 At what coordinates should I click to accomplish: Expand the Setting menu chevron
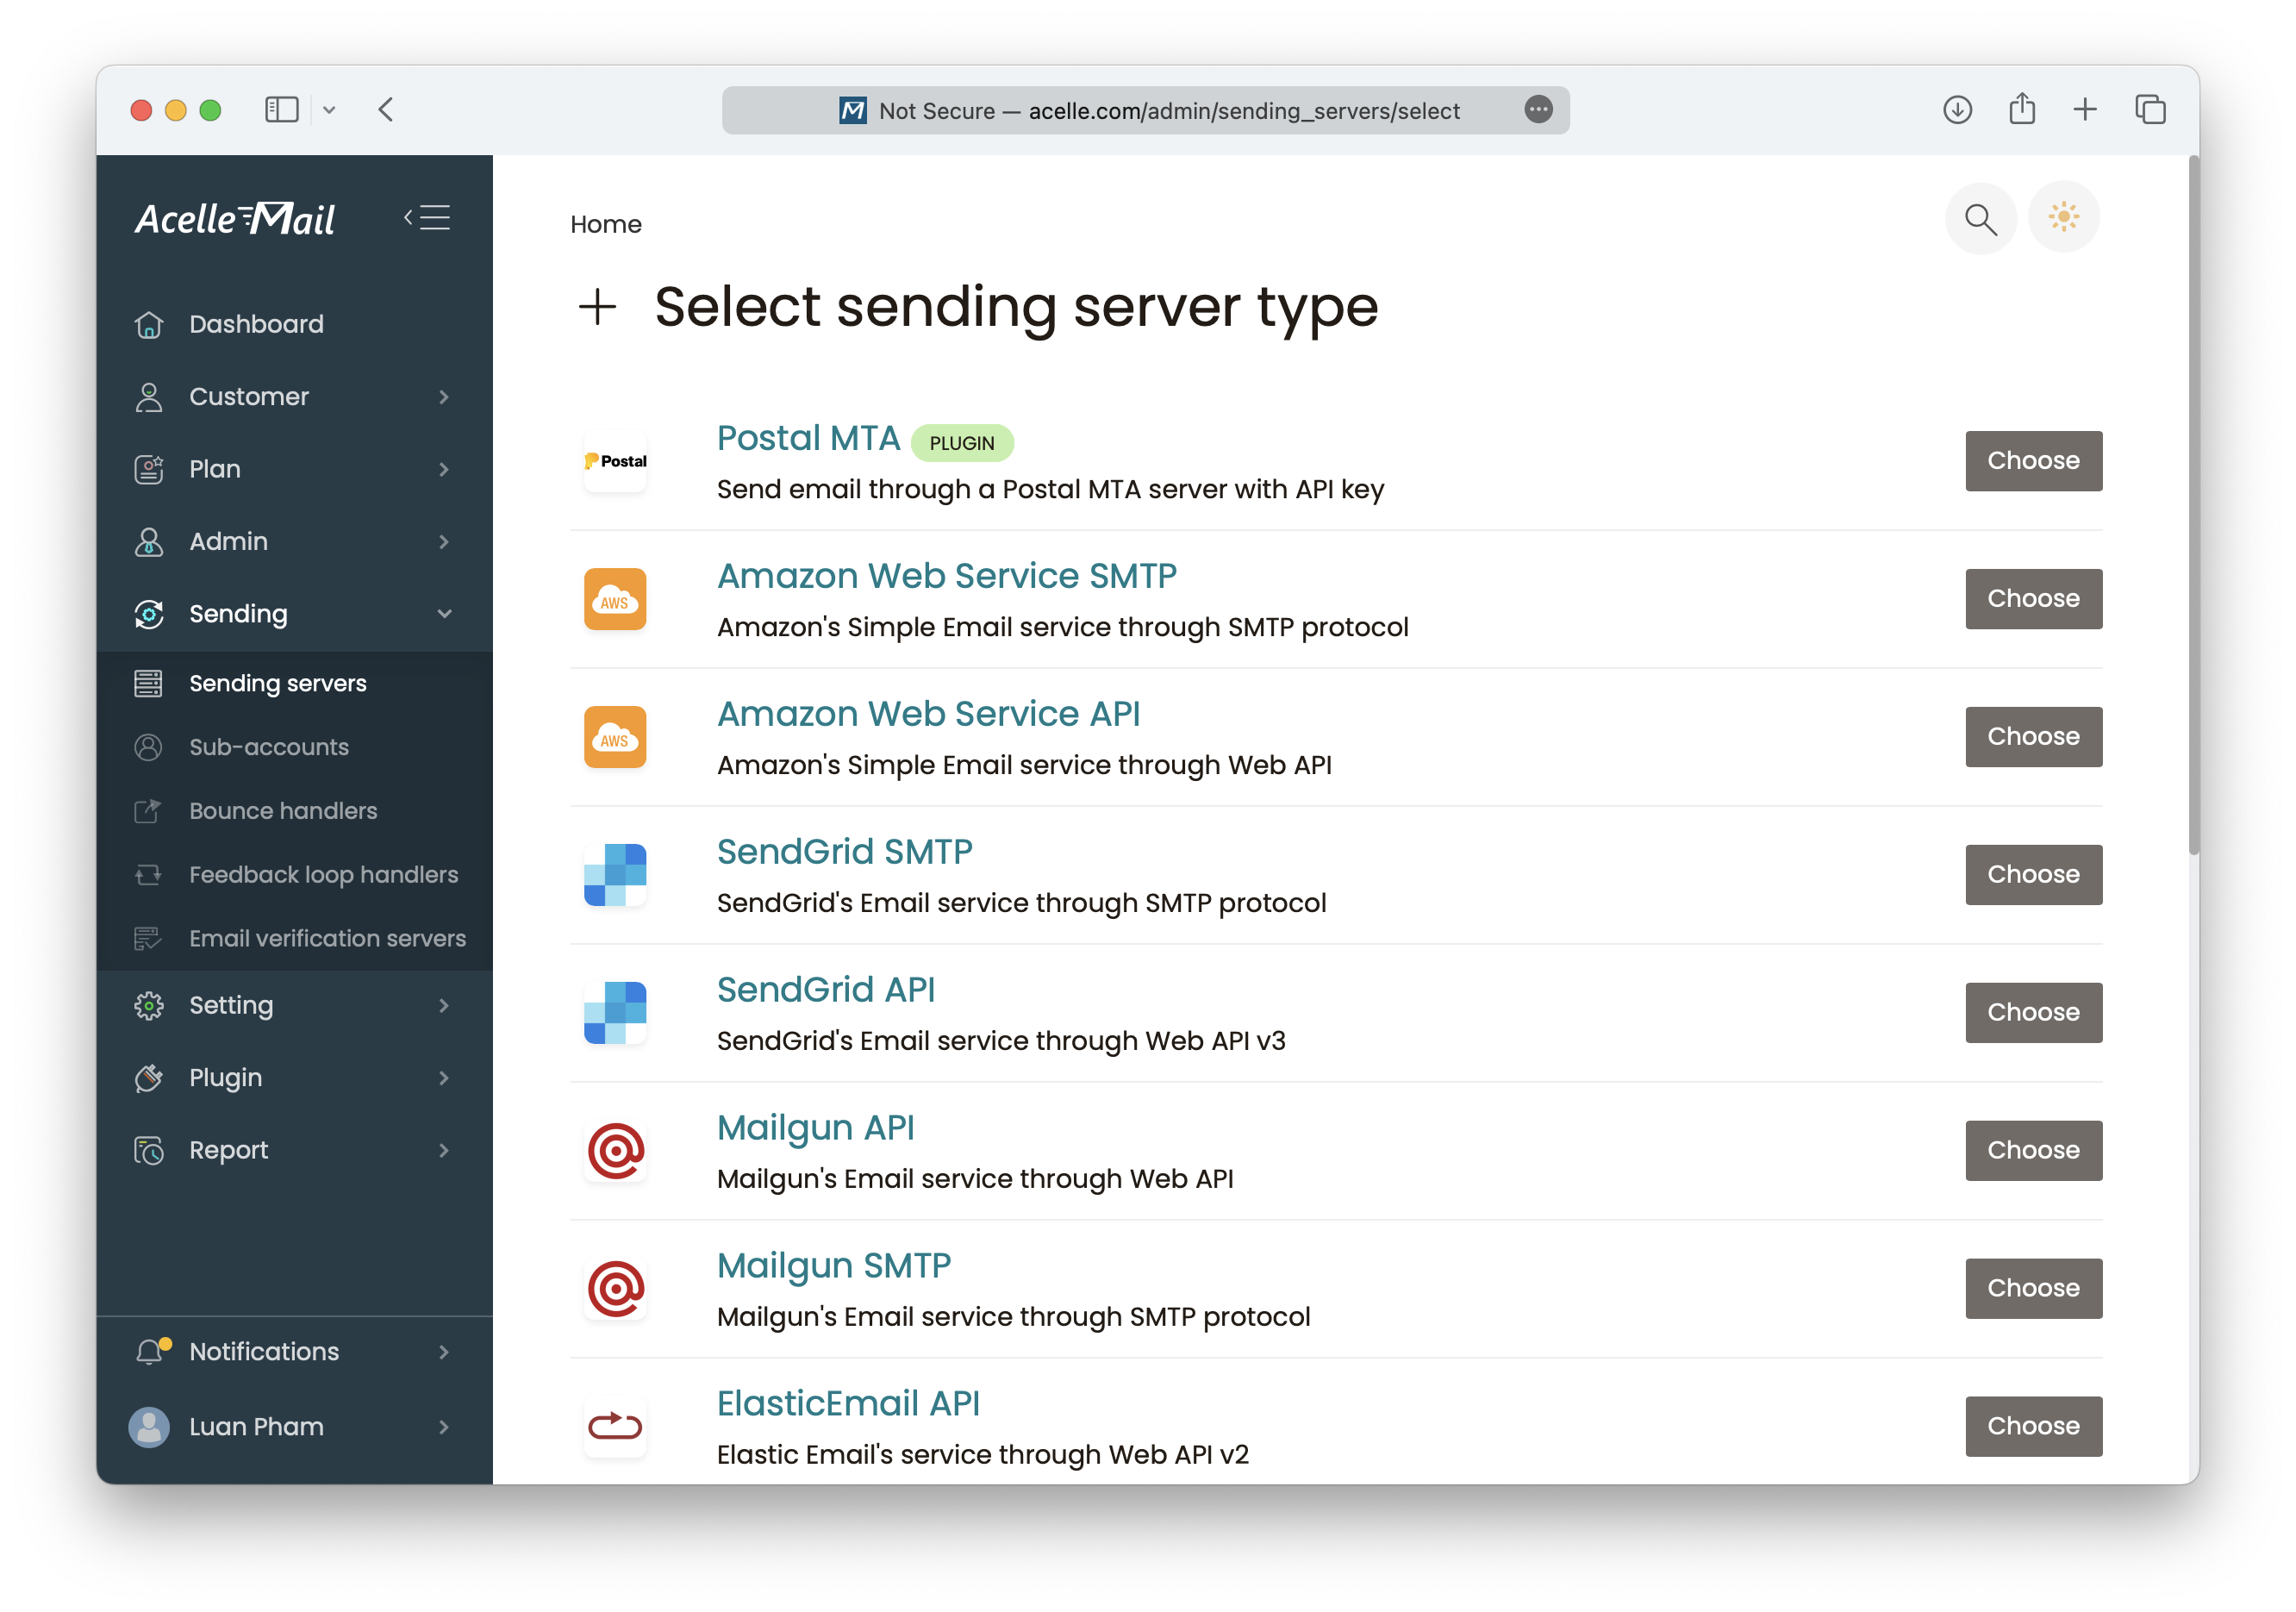(444, 1005)
